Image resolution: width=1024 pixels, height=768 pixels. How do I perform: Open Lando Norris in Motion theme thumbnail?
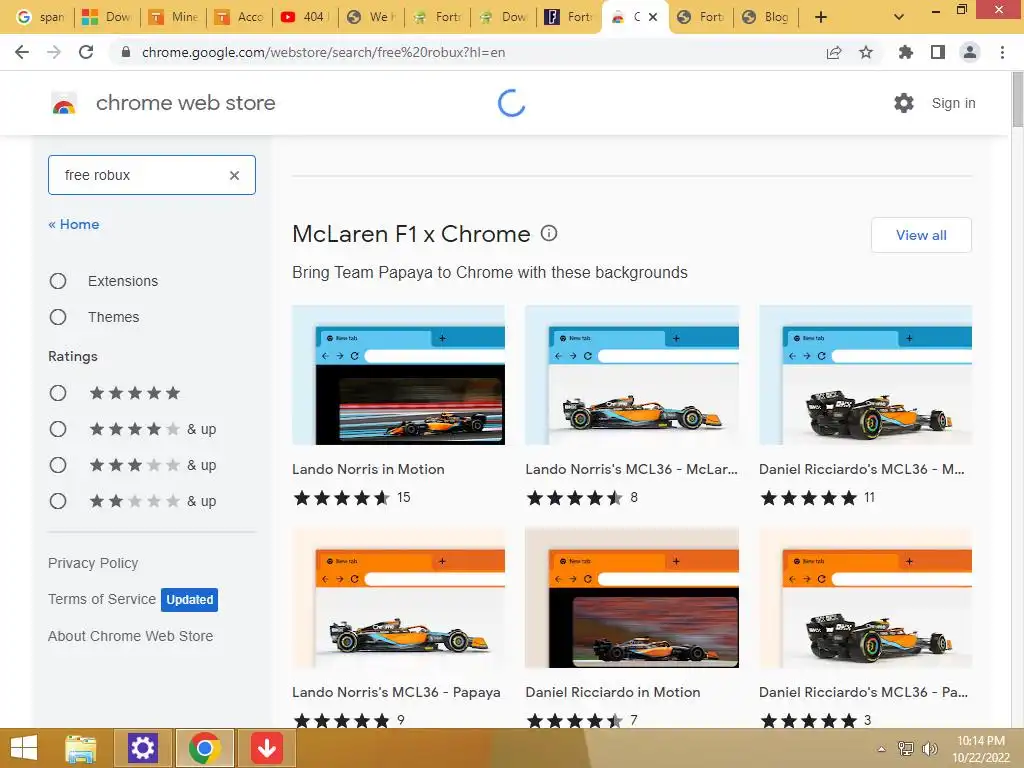(398, 375)
